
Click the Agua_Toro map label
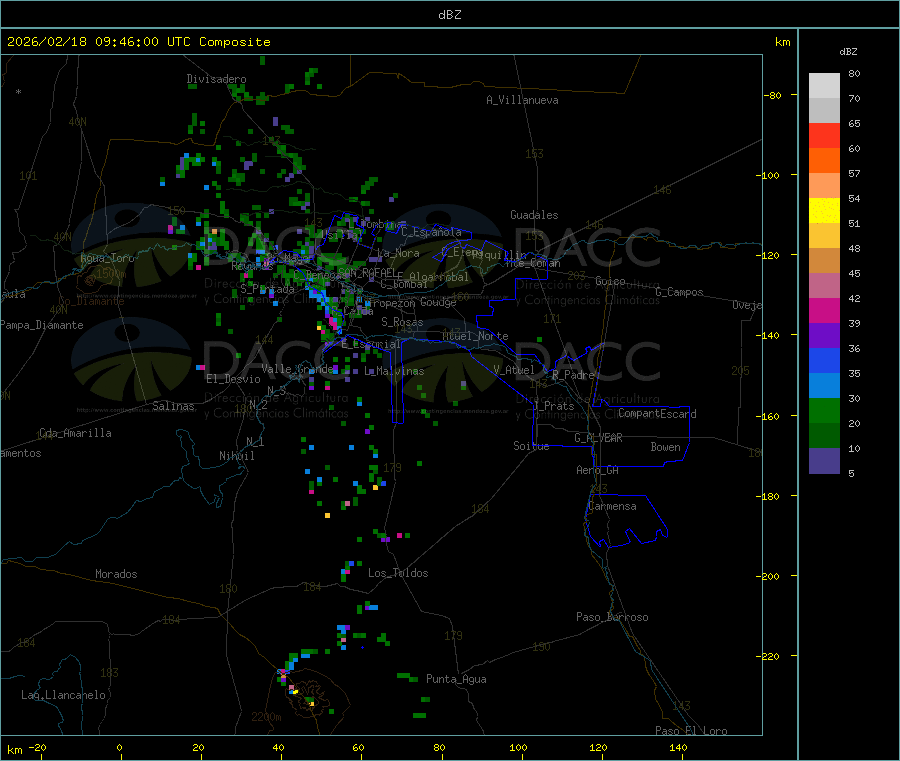tap(107, 258)
